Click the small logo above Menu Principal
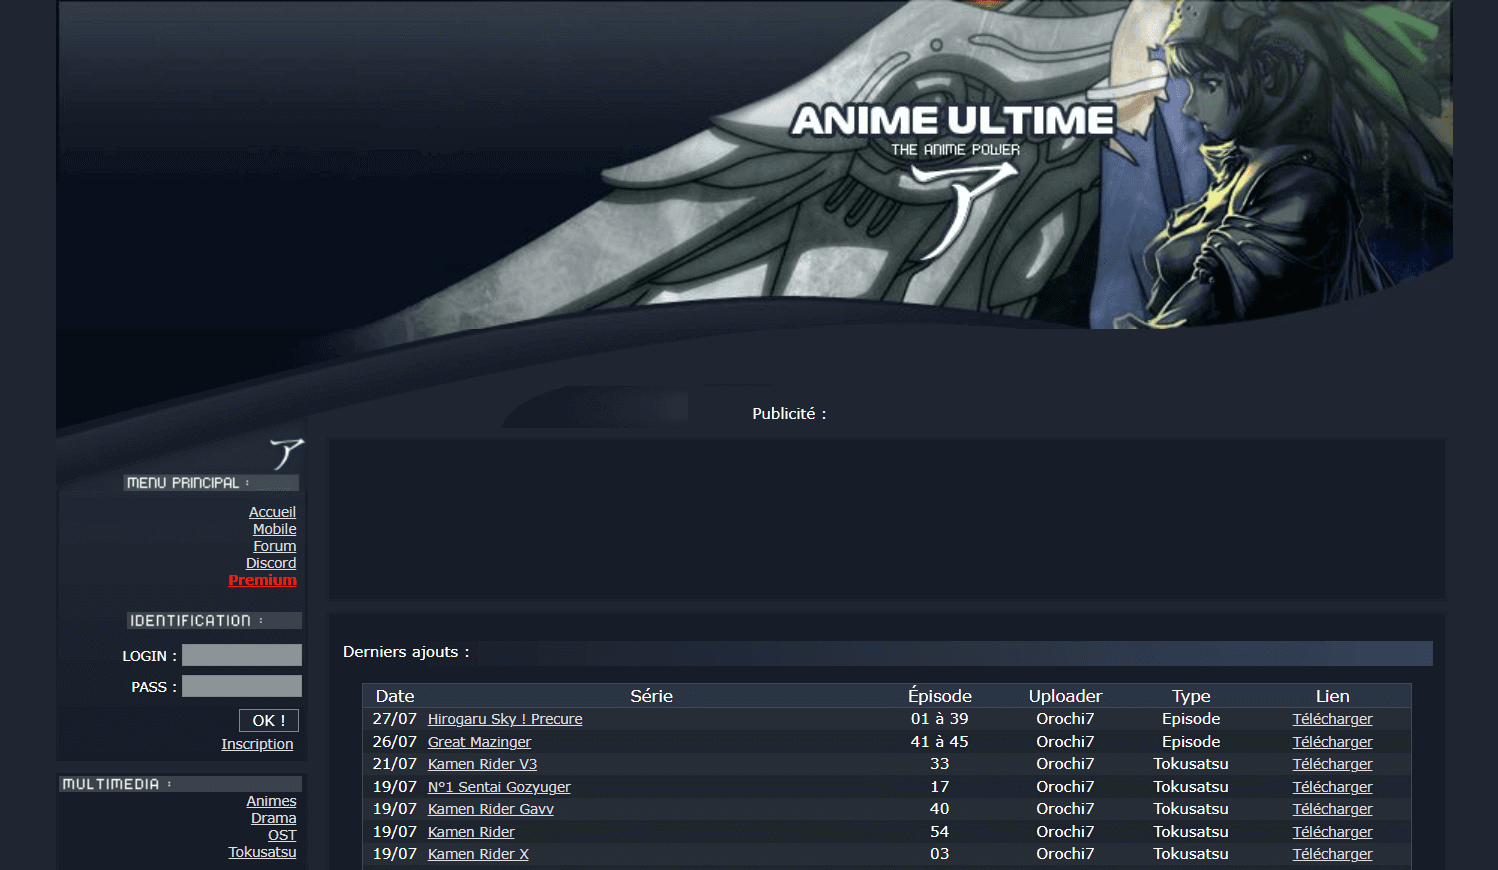The height and width of the screenshot is (870, 1498). pos(286,453)
